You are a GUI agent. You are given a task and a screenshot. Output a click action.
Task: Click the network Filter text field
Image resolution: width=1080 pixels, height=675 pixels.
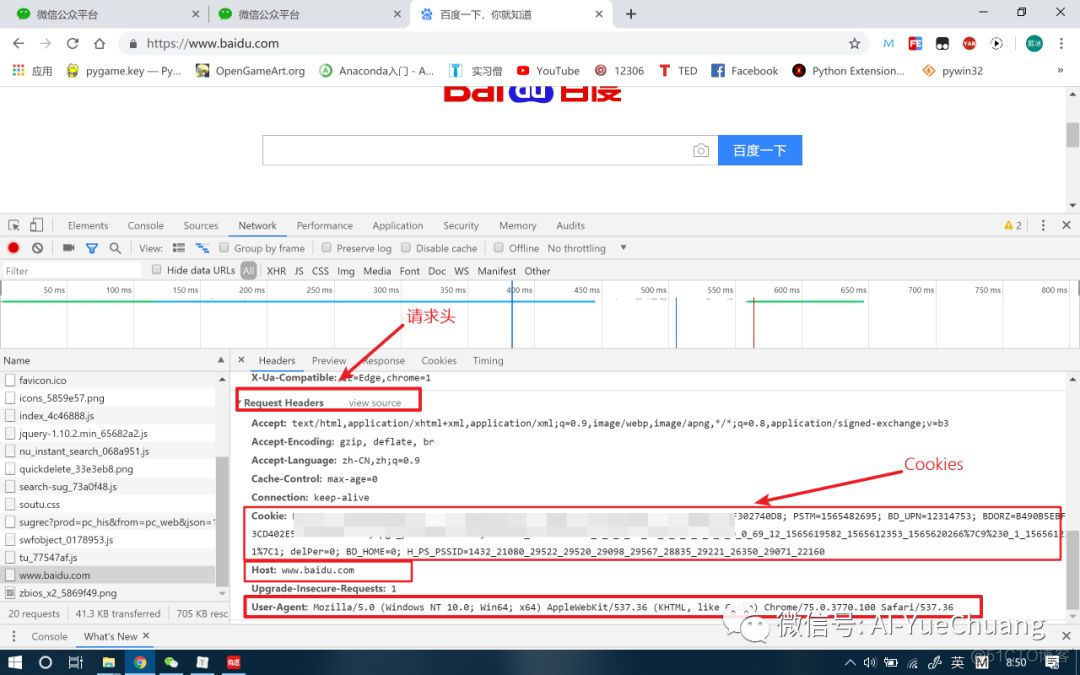click(x=72, y=271)
